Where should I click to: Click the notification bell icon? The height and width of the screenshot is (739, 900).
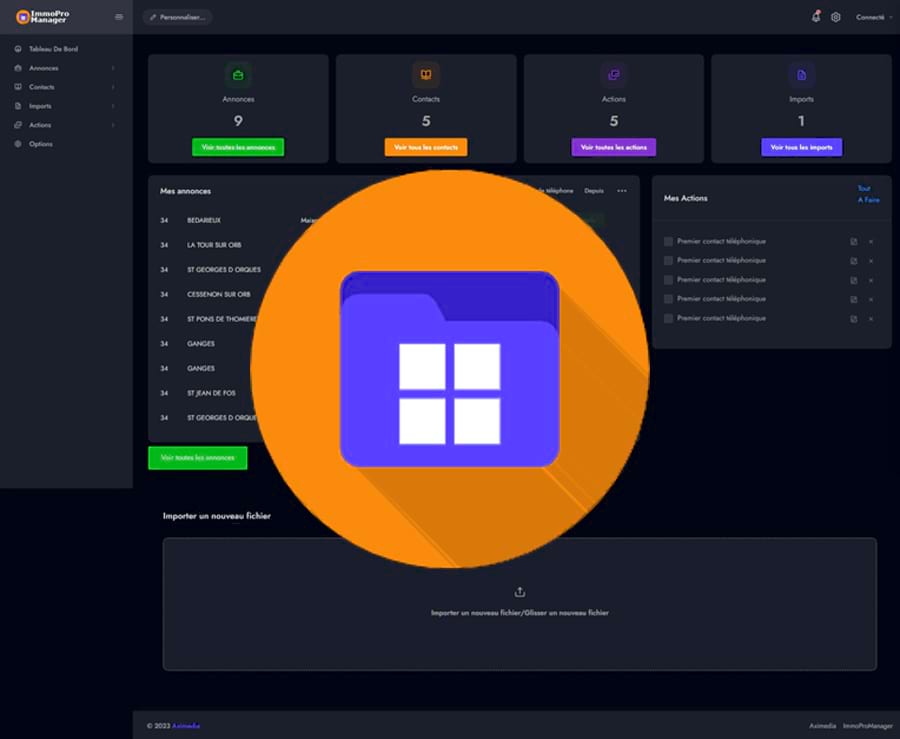pyautogui.click(x=815, y=17)
